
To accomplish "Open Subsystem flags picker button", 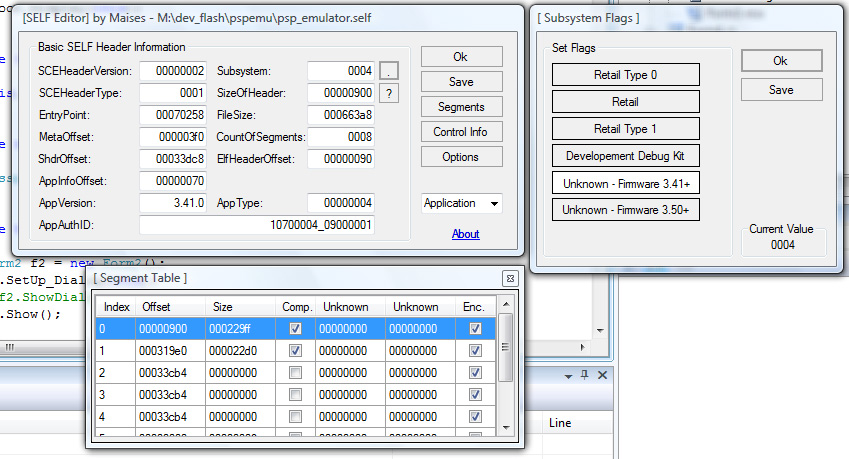I will pos(389,71).
